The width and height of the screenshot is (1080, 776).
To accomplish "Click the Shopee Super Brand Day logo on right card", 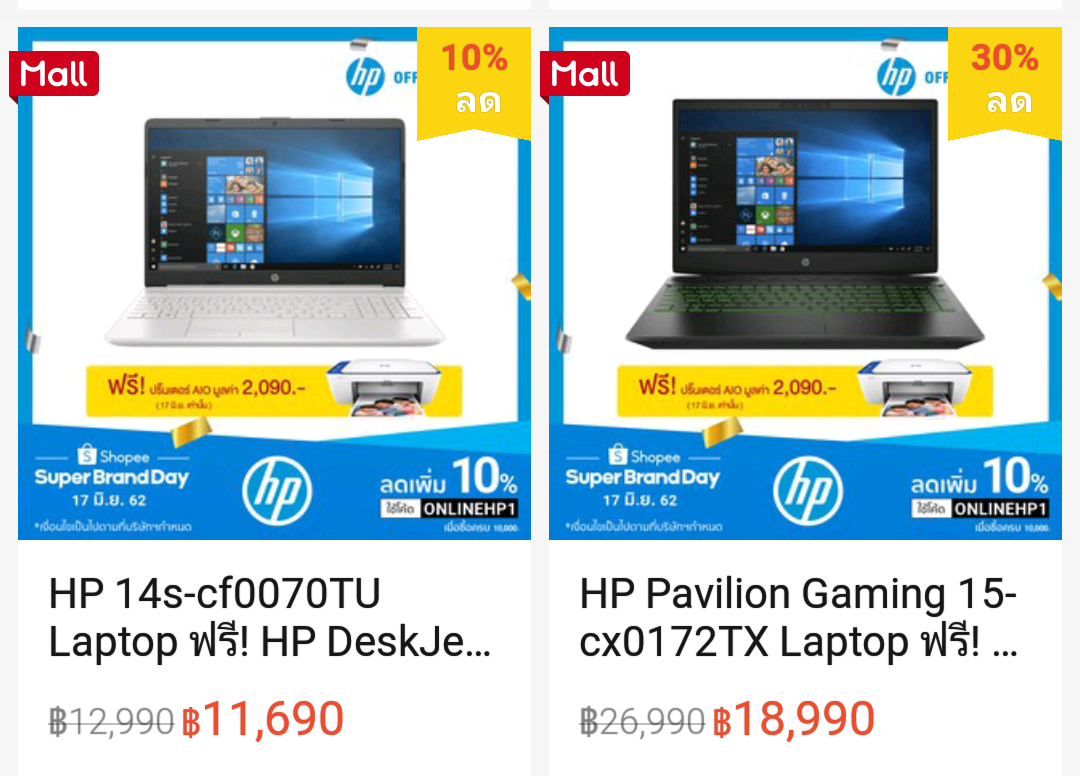I will point(643,477).
